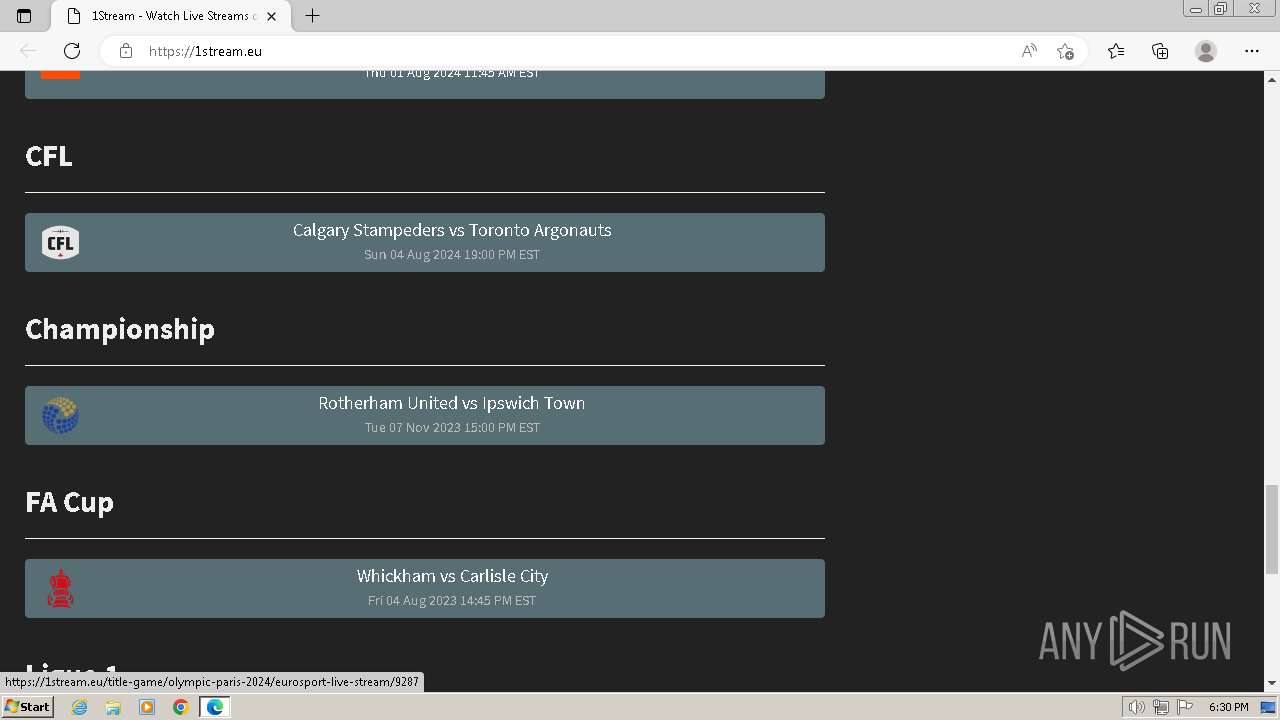
Task: Click the Tue 07 Nov 2023 15:00 date text
Action: [x=452, y=427]
